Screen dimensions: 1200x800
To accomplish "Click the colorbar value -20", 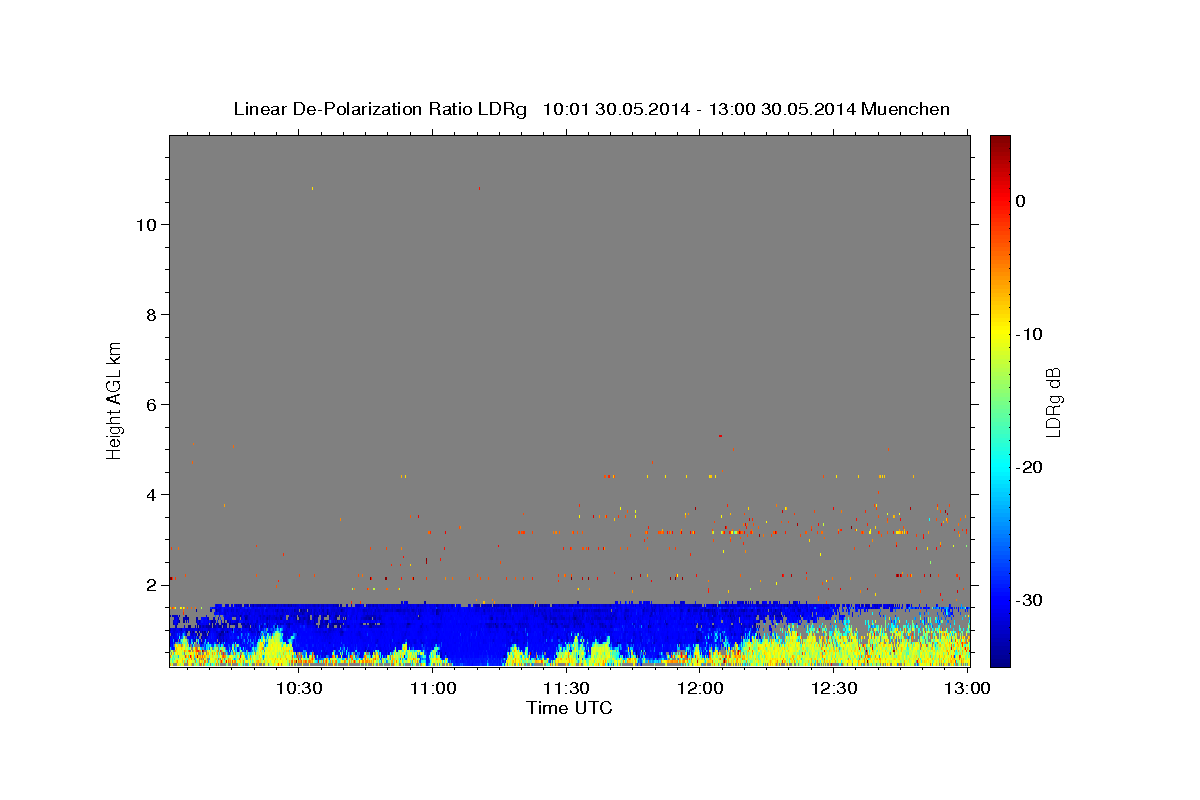I will point(1030,467).
